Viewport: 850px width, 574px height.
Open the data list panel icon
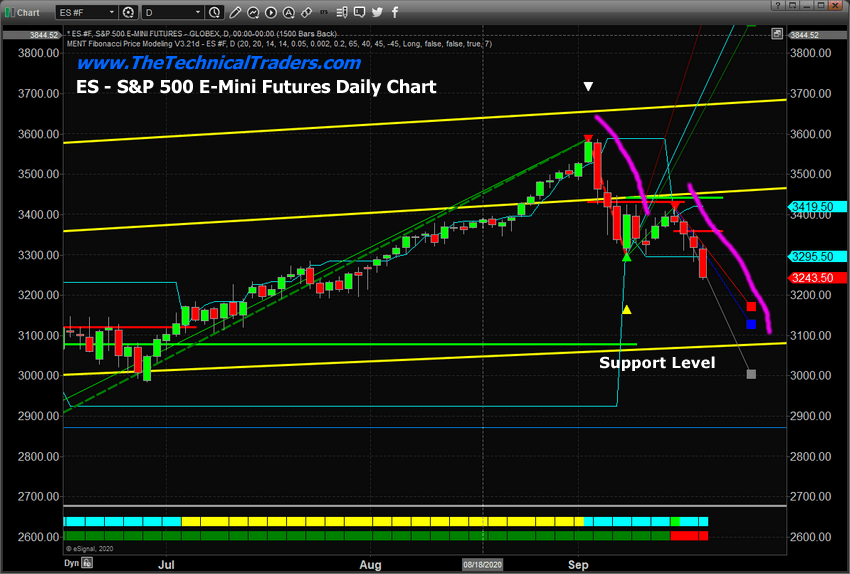[x=342, y=12]
